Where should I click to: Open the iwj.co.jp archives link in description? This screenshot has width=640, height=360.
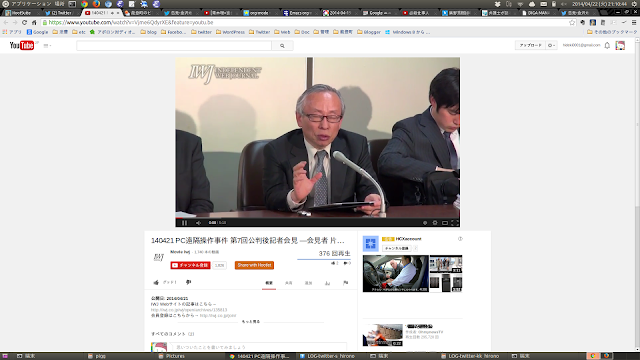click(x=189, y=310)
